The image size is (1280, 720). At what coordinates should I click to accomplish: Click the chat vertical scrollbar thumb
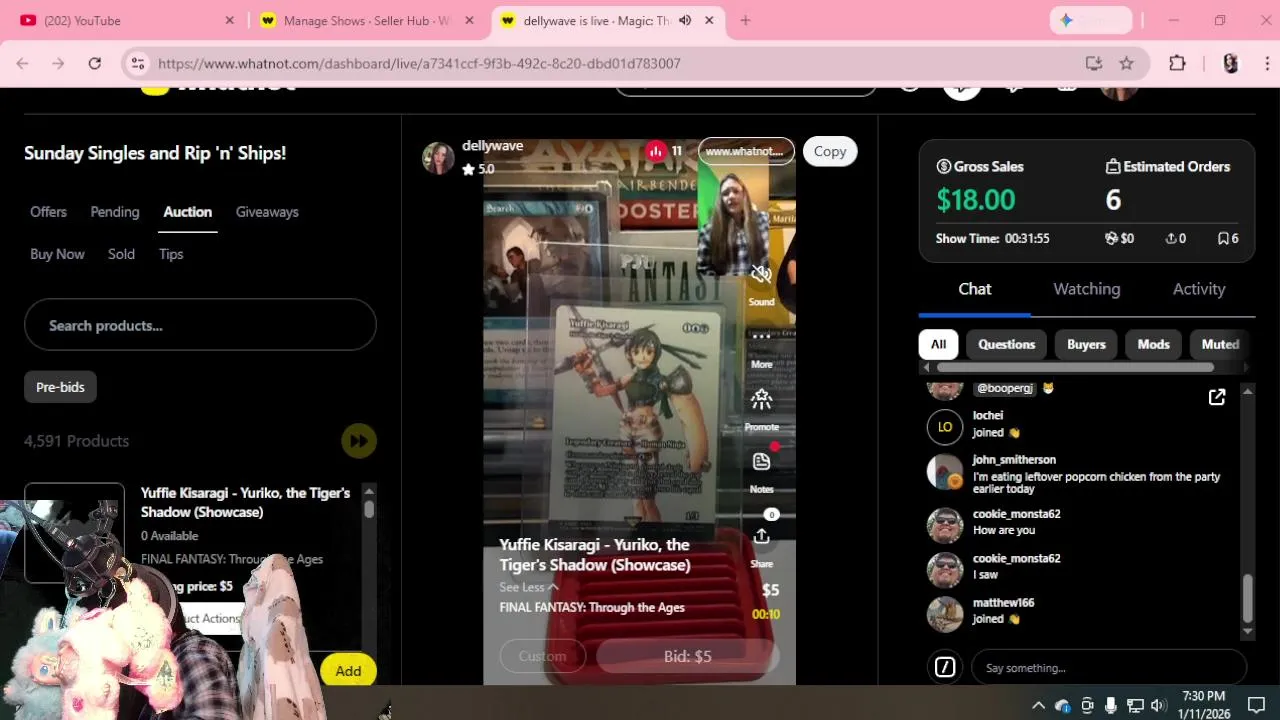1247,598
